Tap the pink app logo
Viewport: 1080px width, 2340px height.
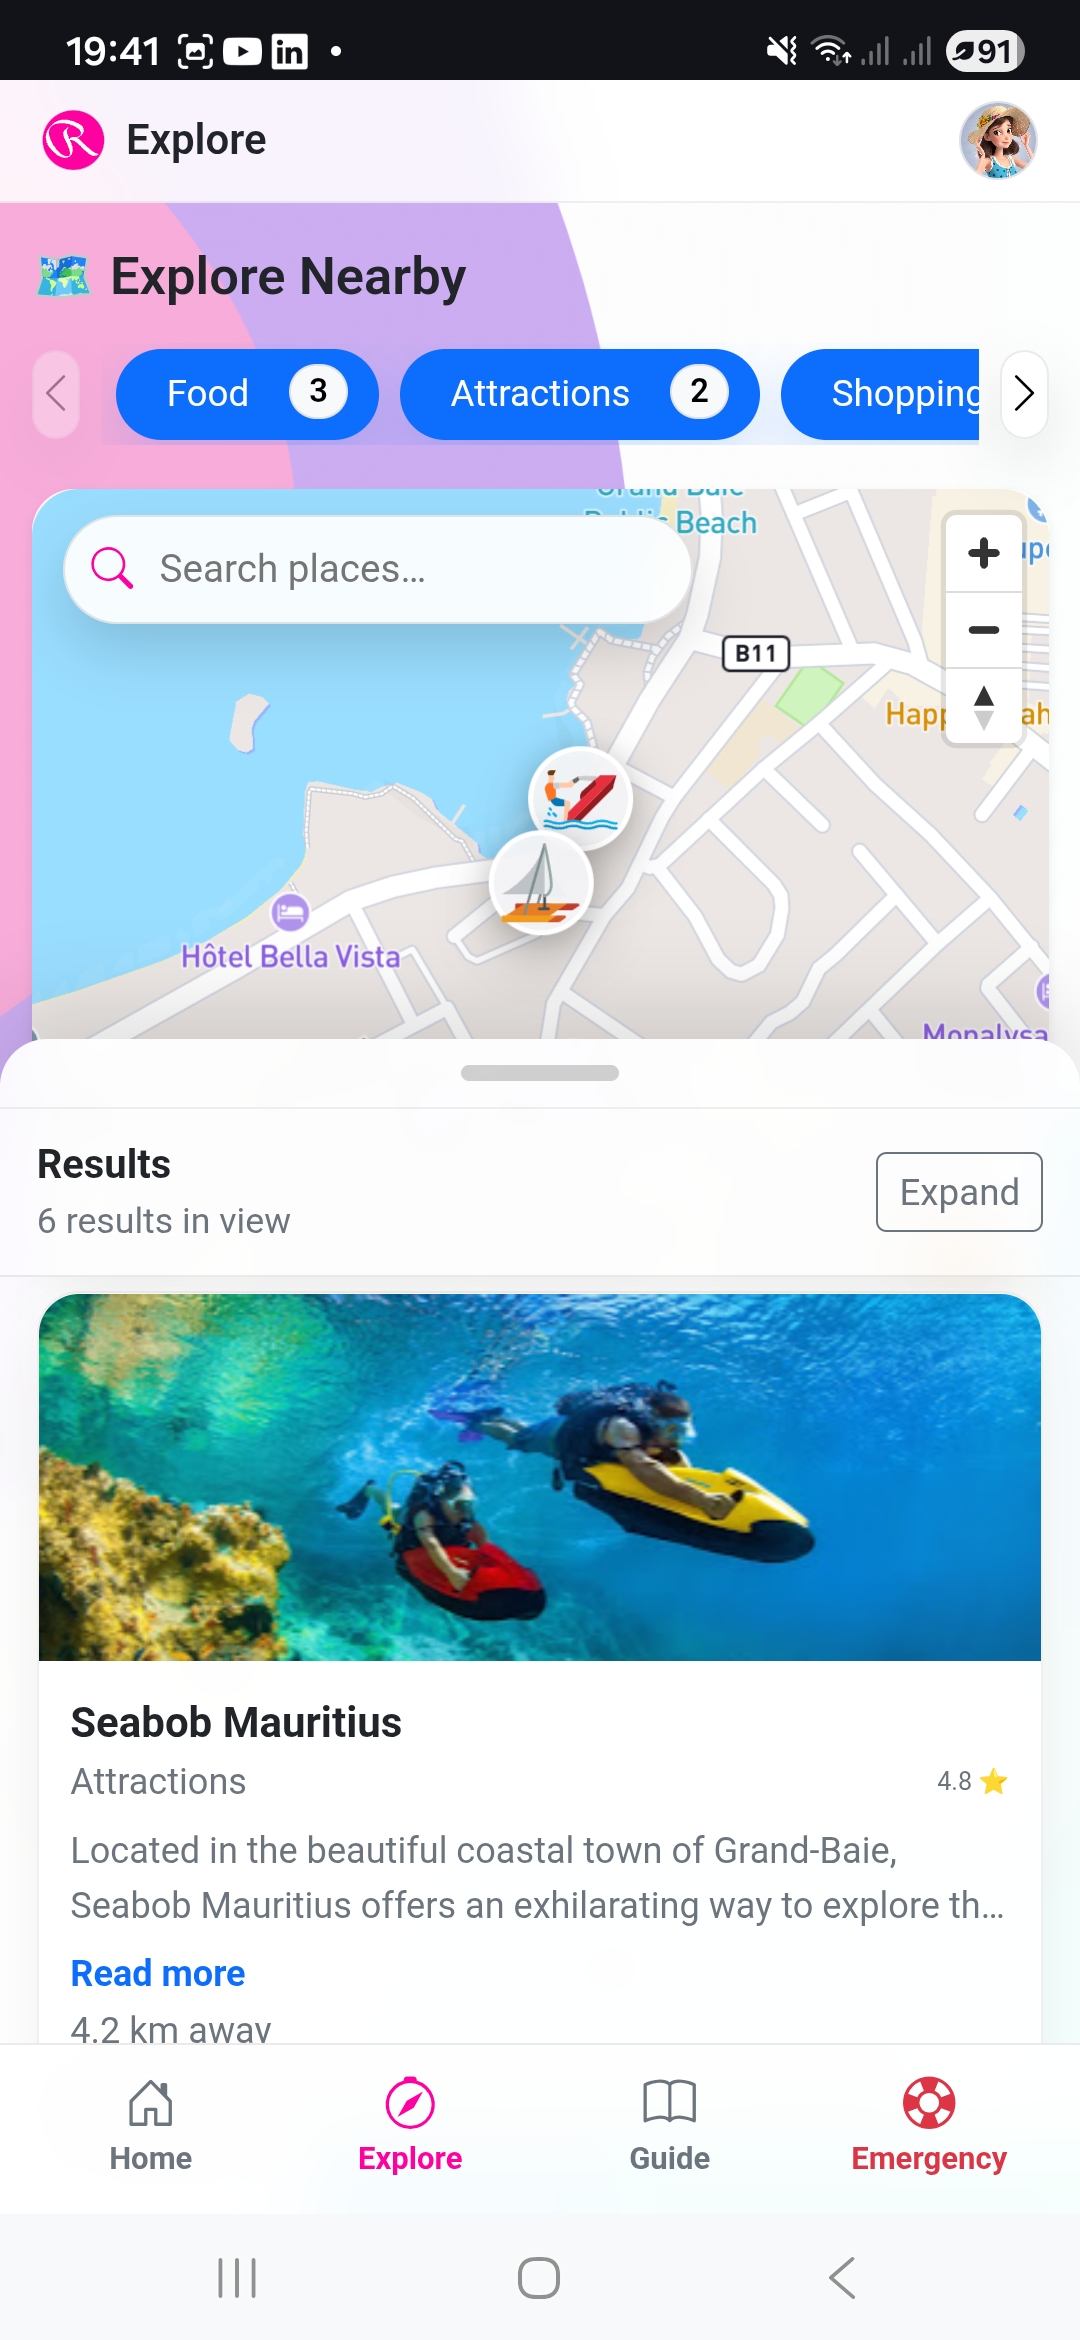coord(73,140)
